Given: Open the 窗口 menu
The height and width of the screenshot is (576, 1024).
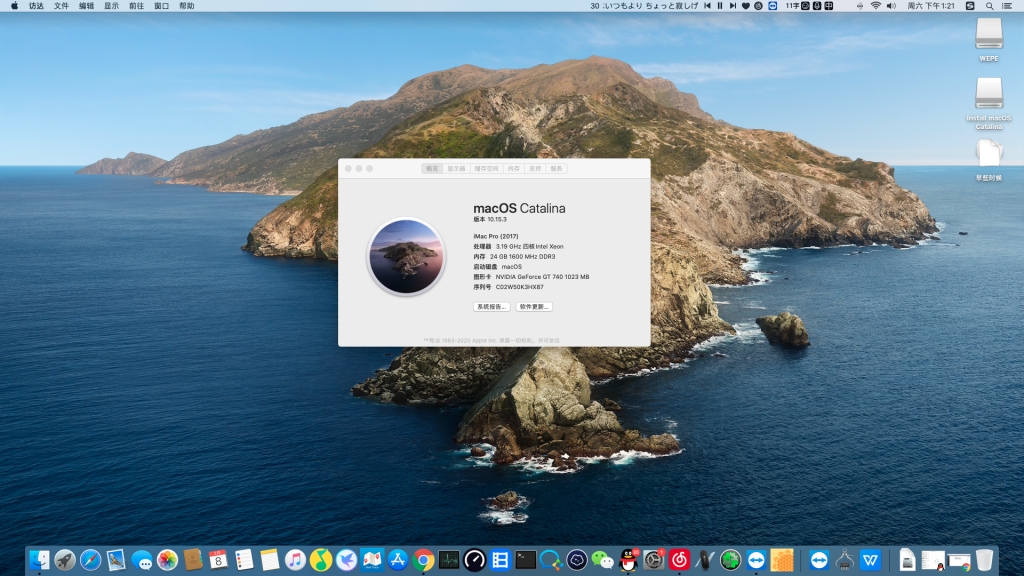Looking at the screenshot, I should (x=161, y=6).
